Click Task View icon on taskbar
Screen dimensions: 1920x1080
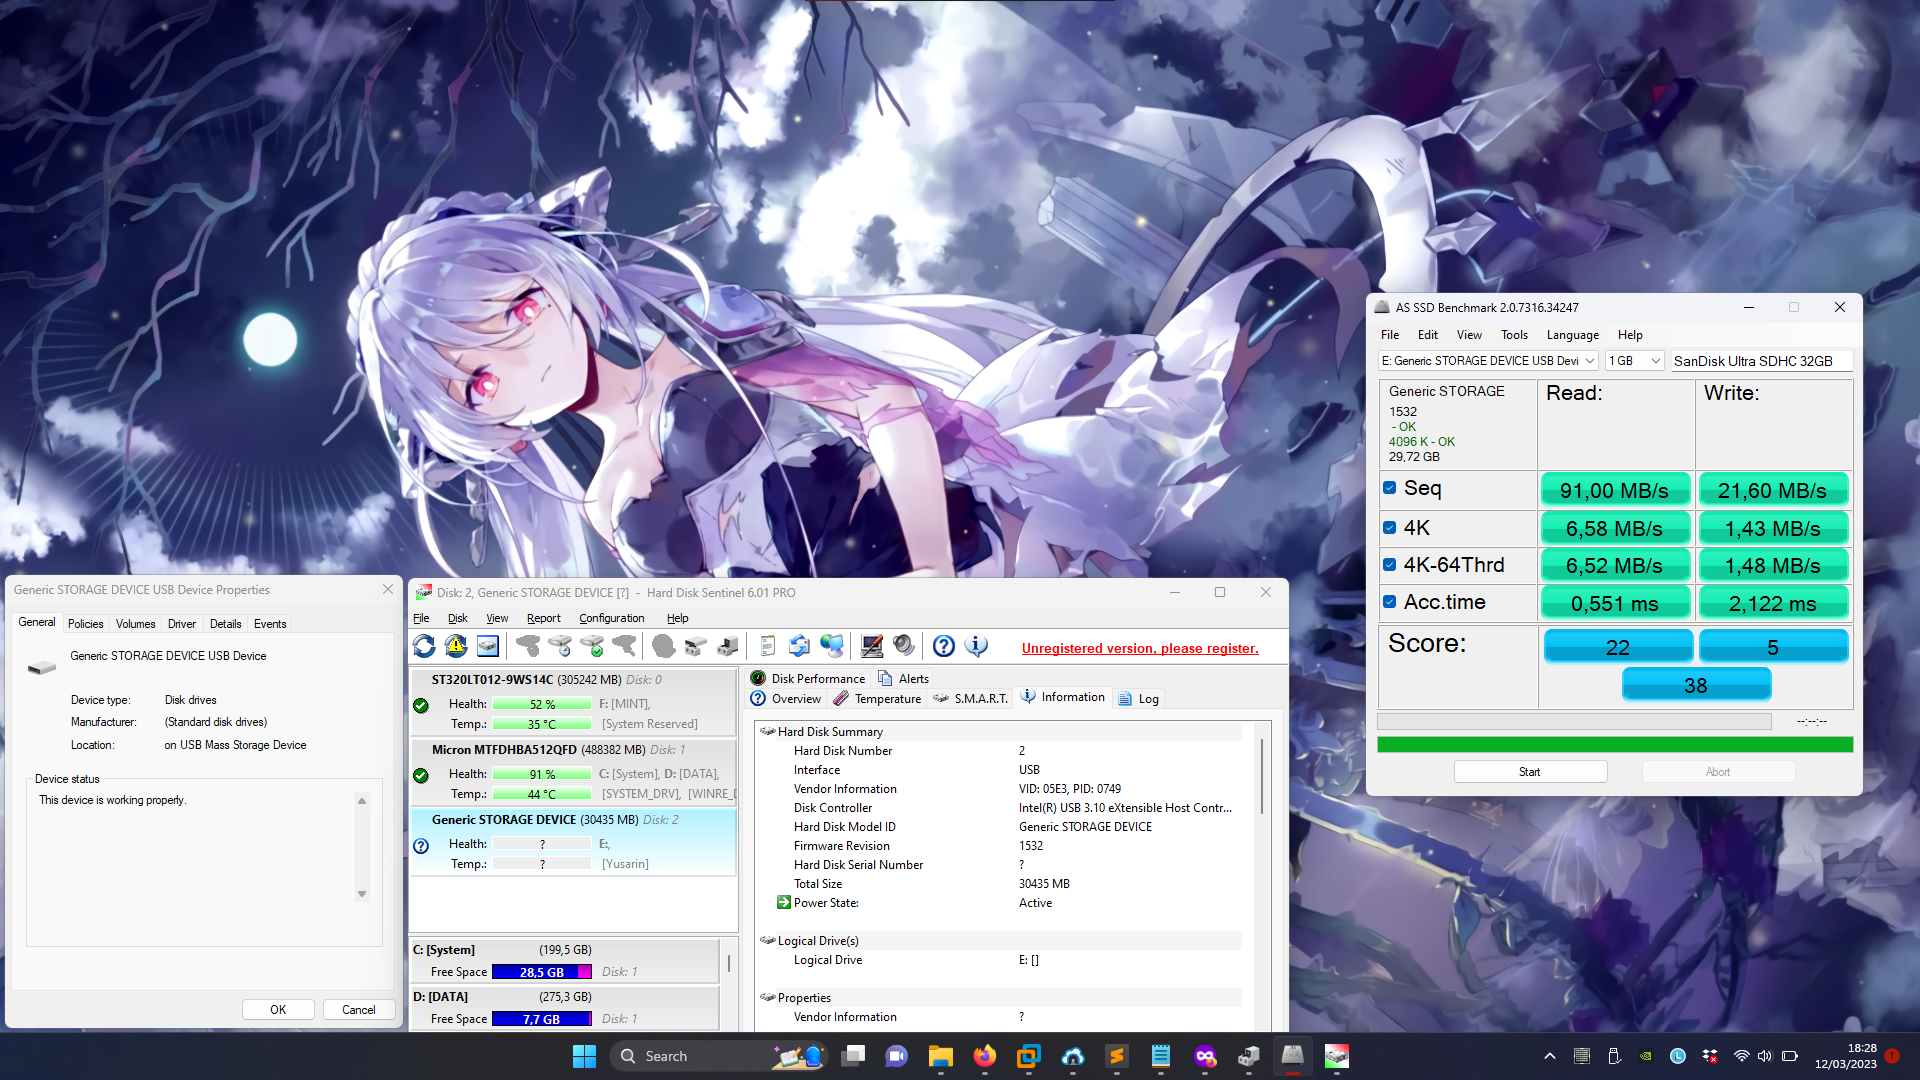pyautogui.click(x=853, y=1056)
